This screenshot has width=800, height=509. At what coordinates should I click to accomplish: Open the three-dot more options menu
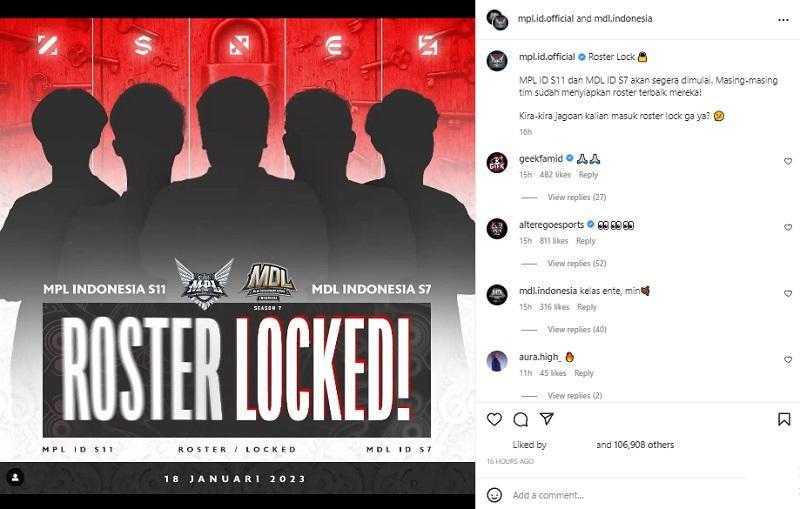[783, 20]
